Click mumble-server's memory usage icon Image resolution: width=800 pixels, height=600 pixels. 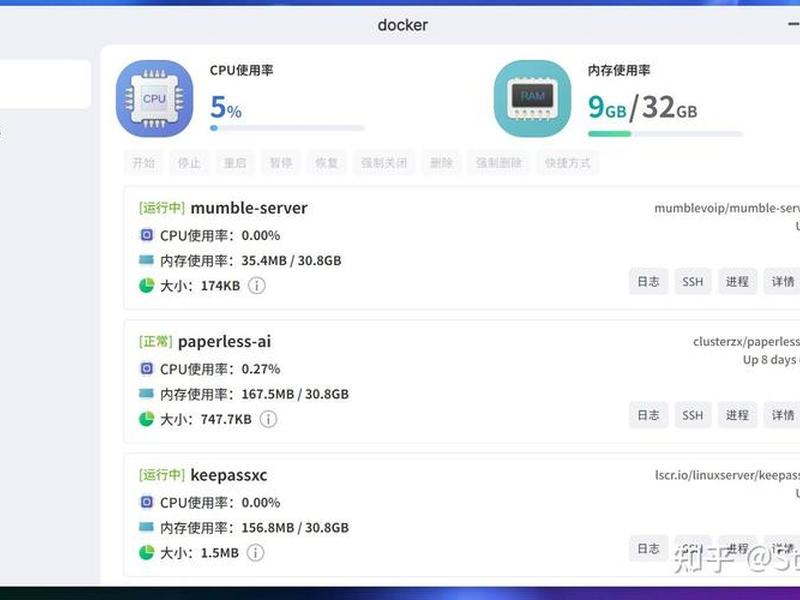[x=146, y=260]
